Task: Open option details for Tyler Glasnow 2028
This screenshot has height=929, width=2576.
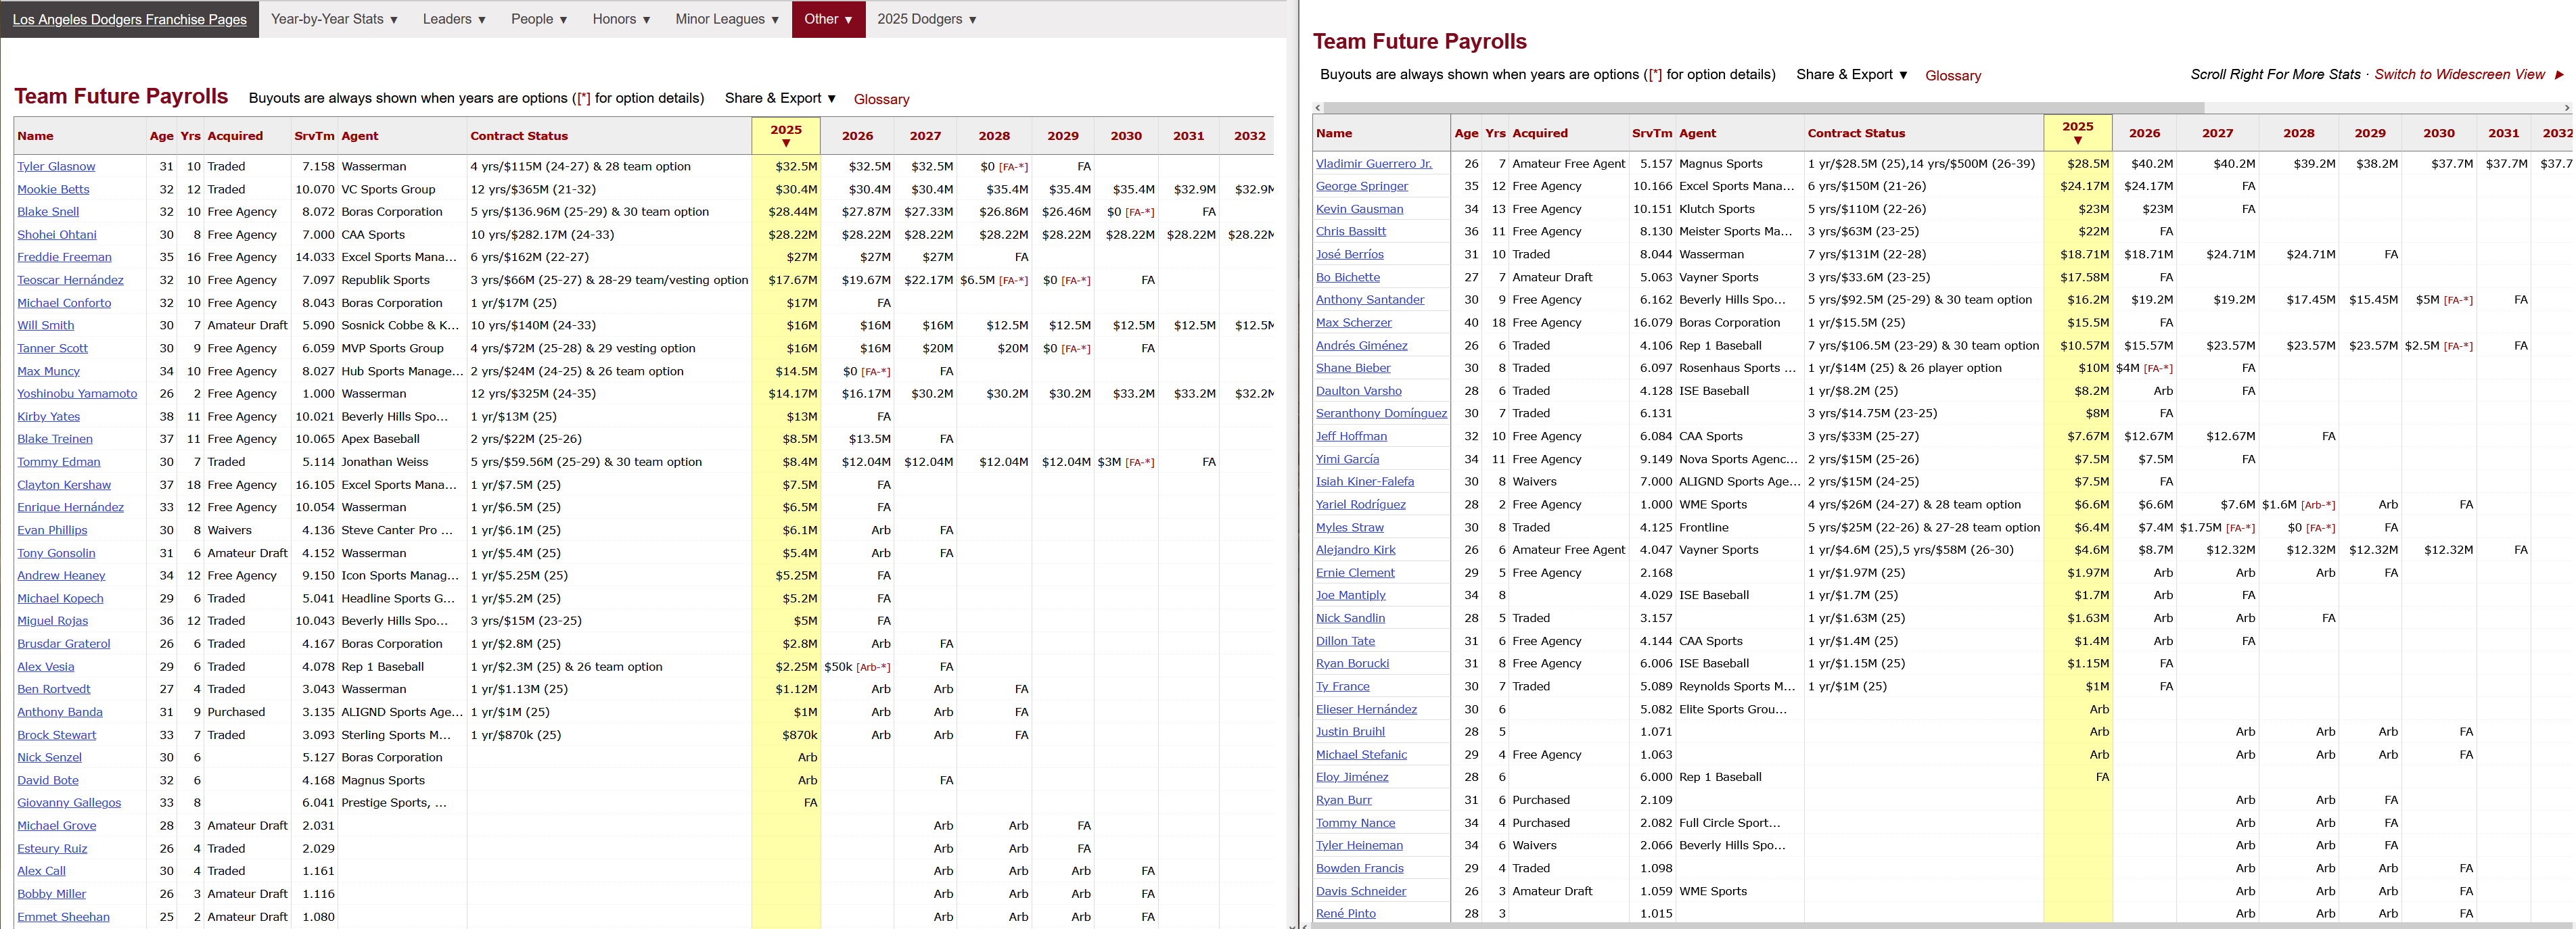Action: pos(1014,167)
